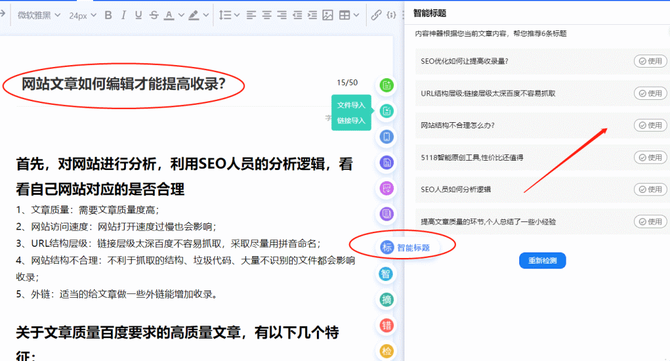Screen dimensions: 670x361
Task: Choose 文件导入 in the import popup
Action: pos(351,105)
